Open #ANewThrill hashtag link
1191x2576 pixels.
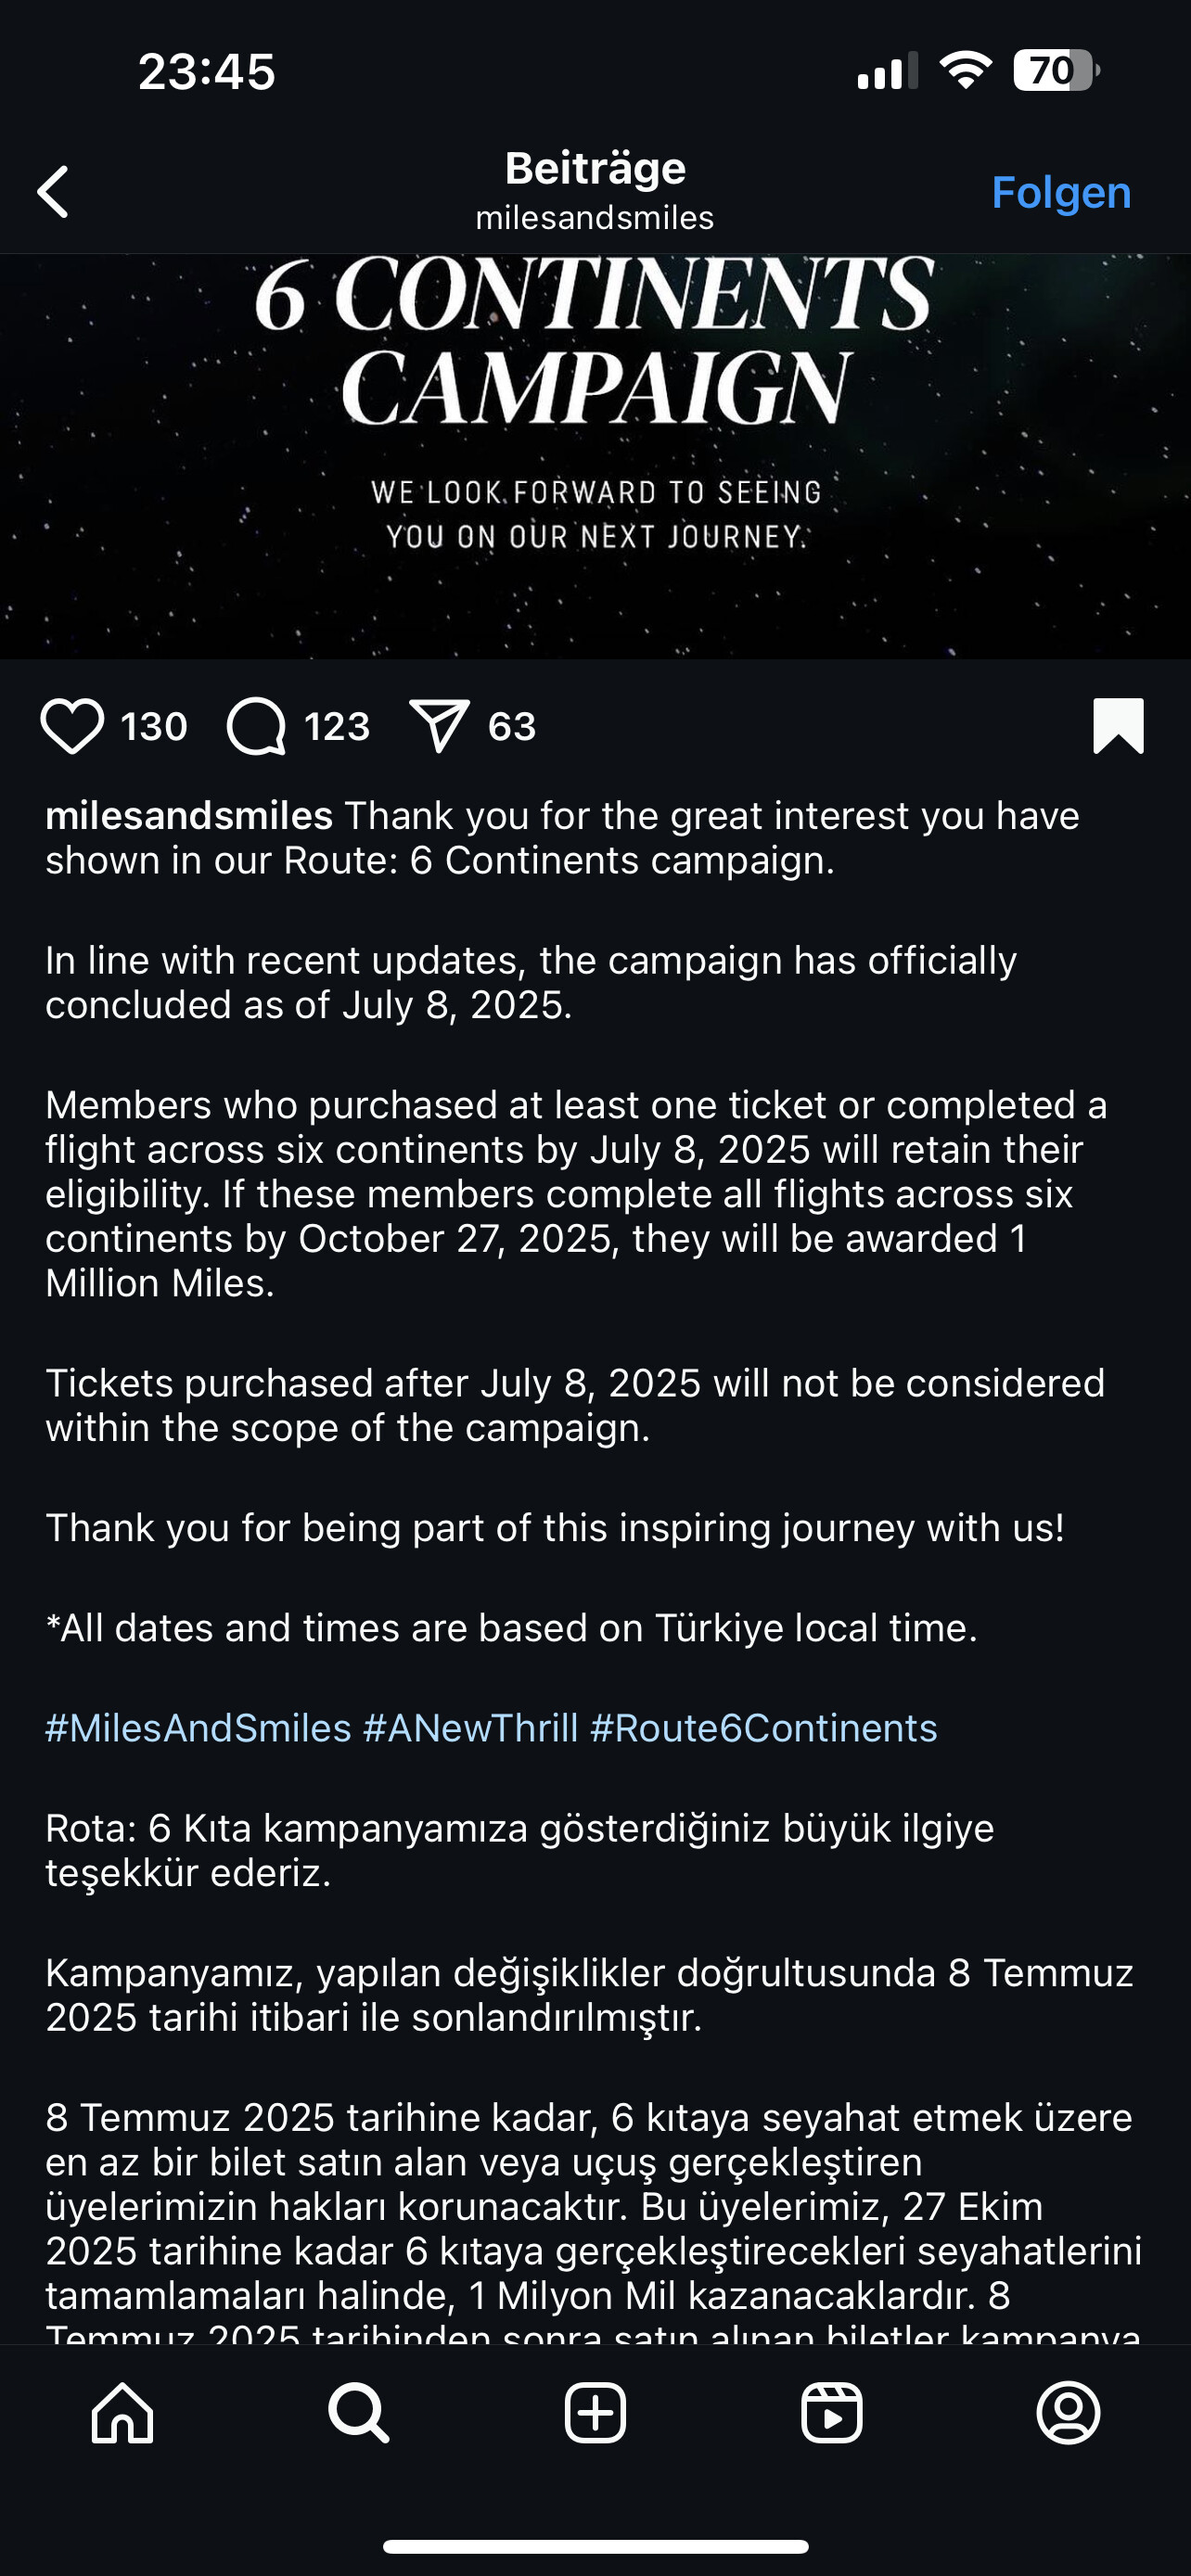(x=470, y=1728)
